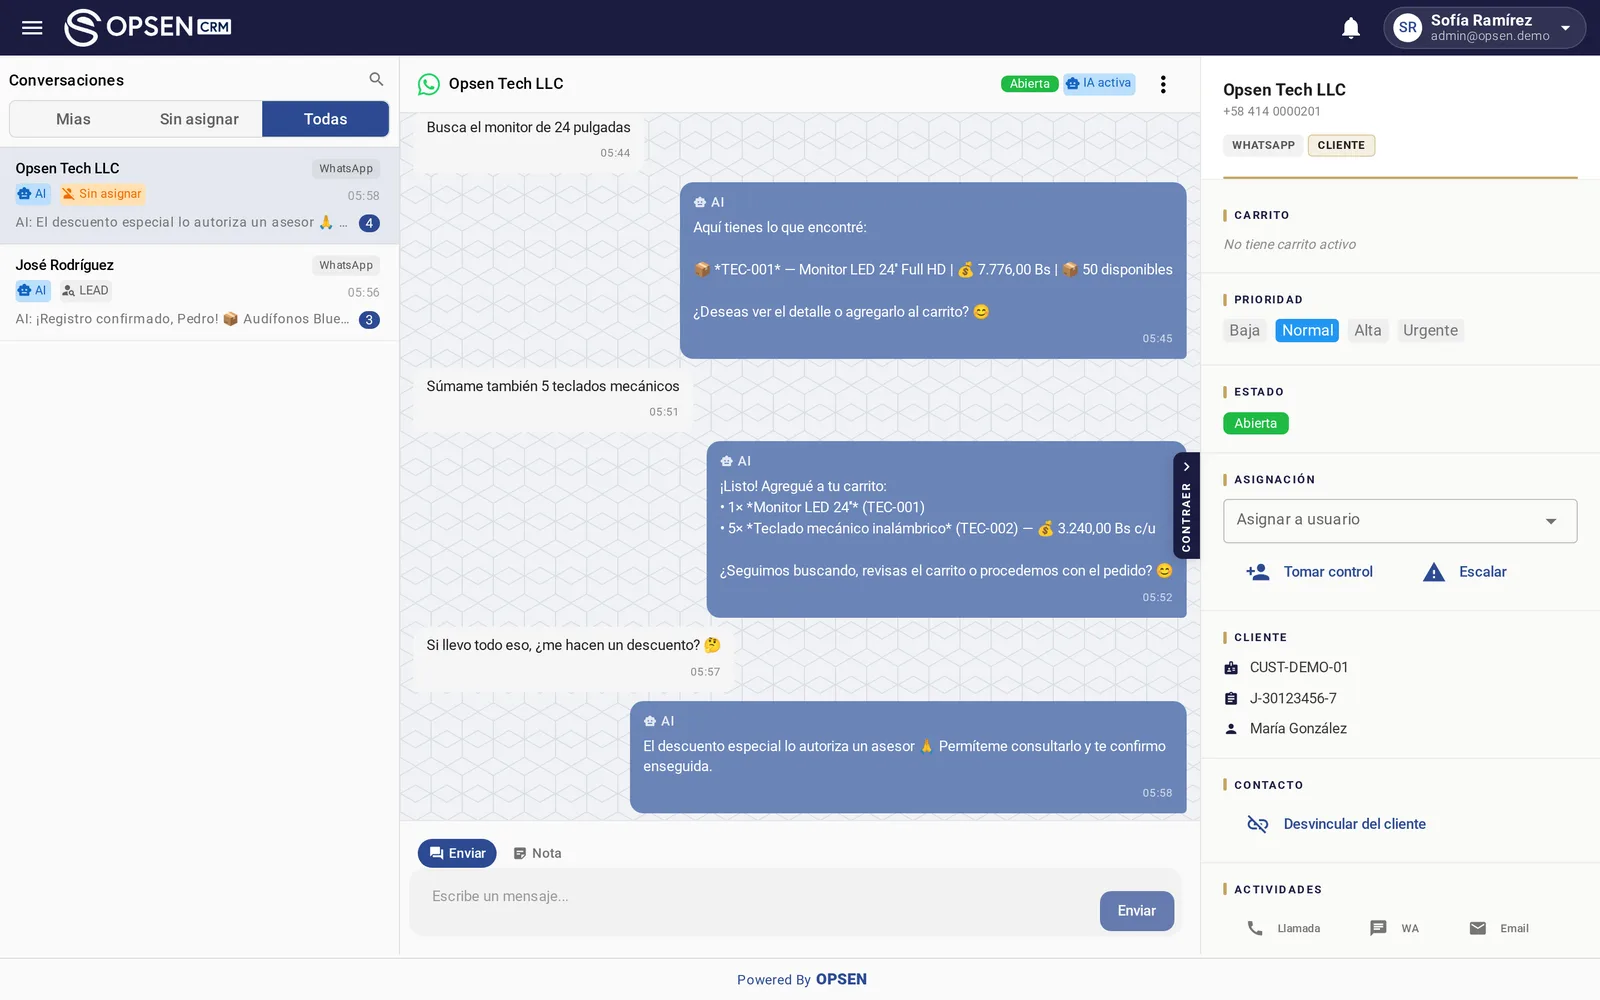This screenshot has width=1600, height=1000.
Task: Click the TEC-001 Monitor LED AI message
Action: [x=933, y=271]
